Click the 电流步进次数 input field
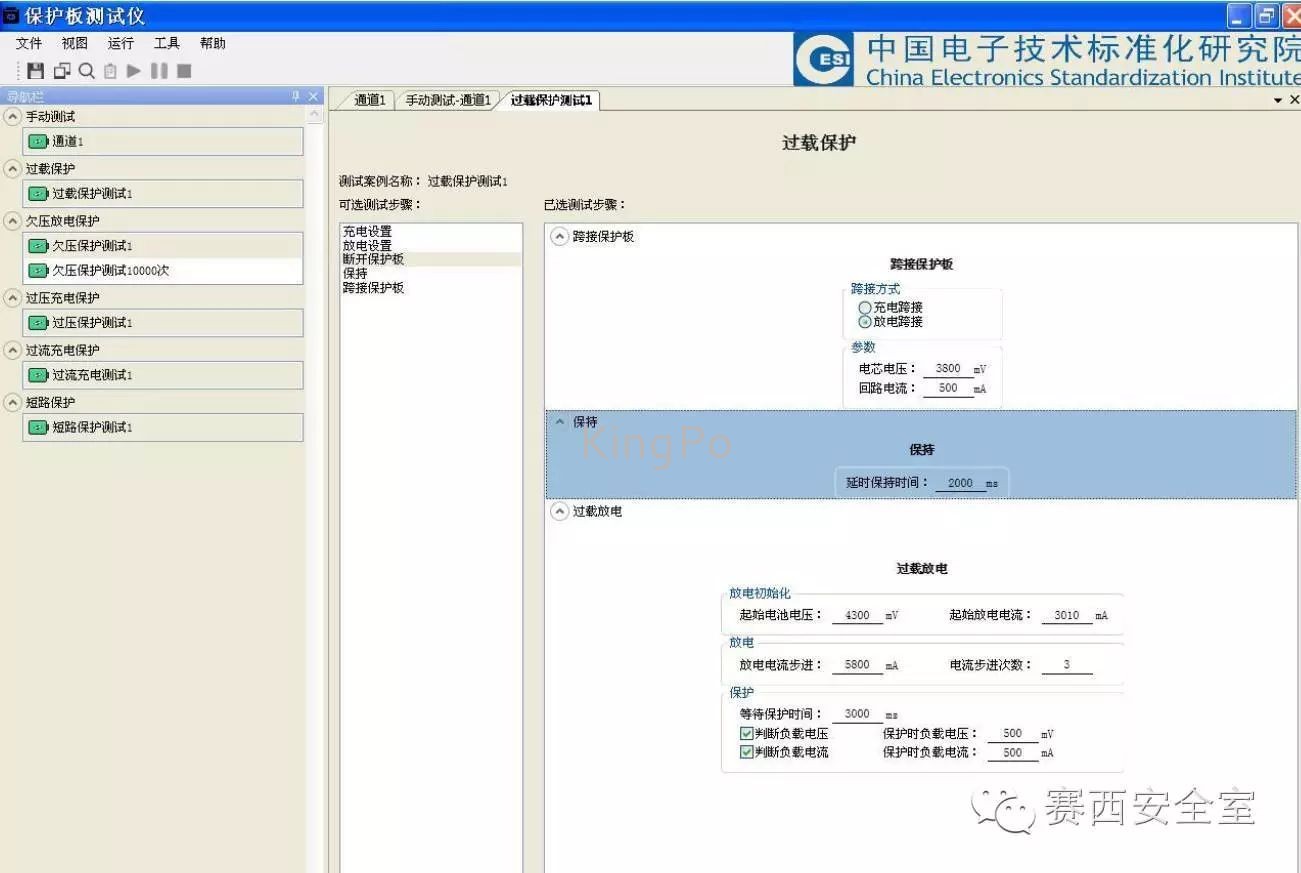The height and width of the screenshot is (873, 1301). point(1067,665)
